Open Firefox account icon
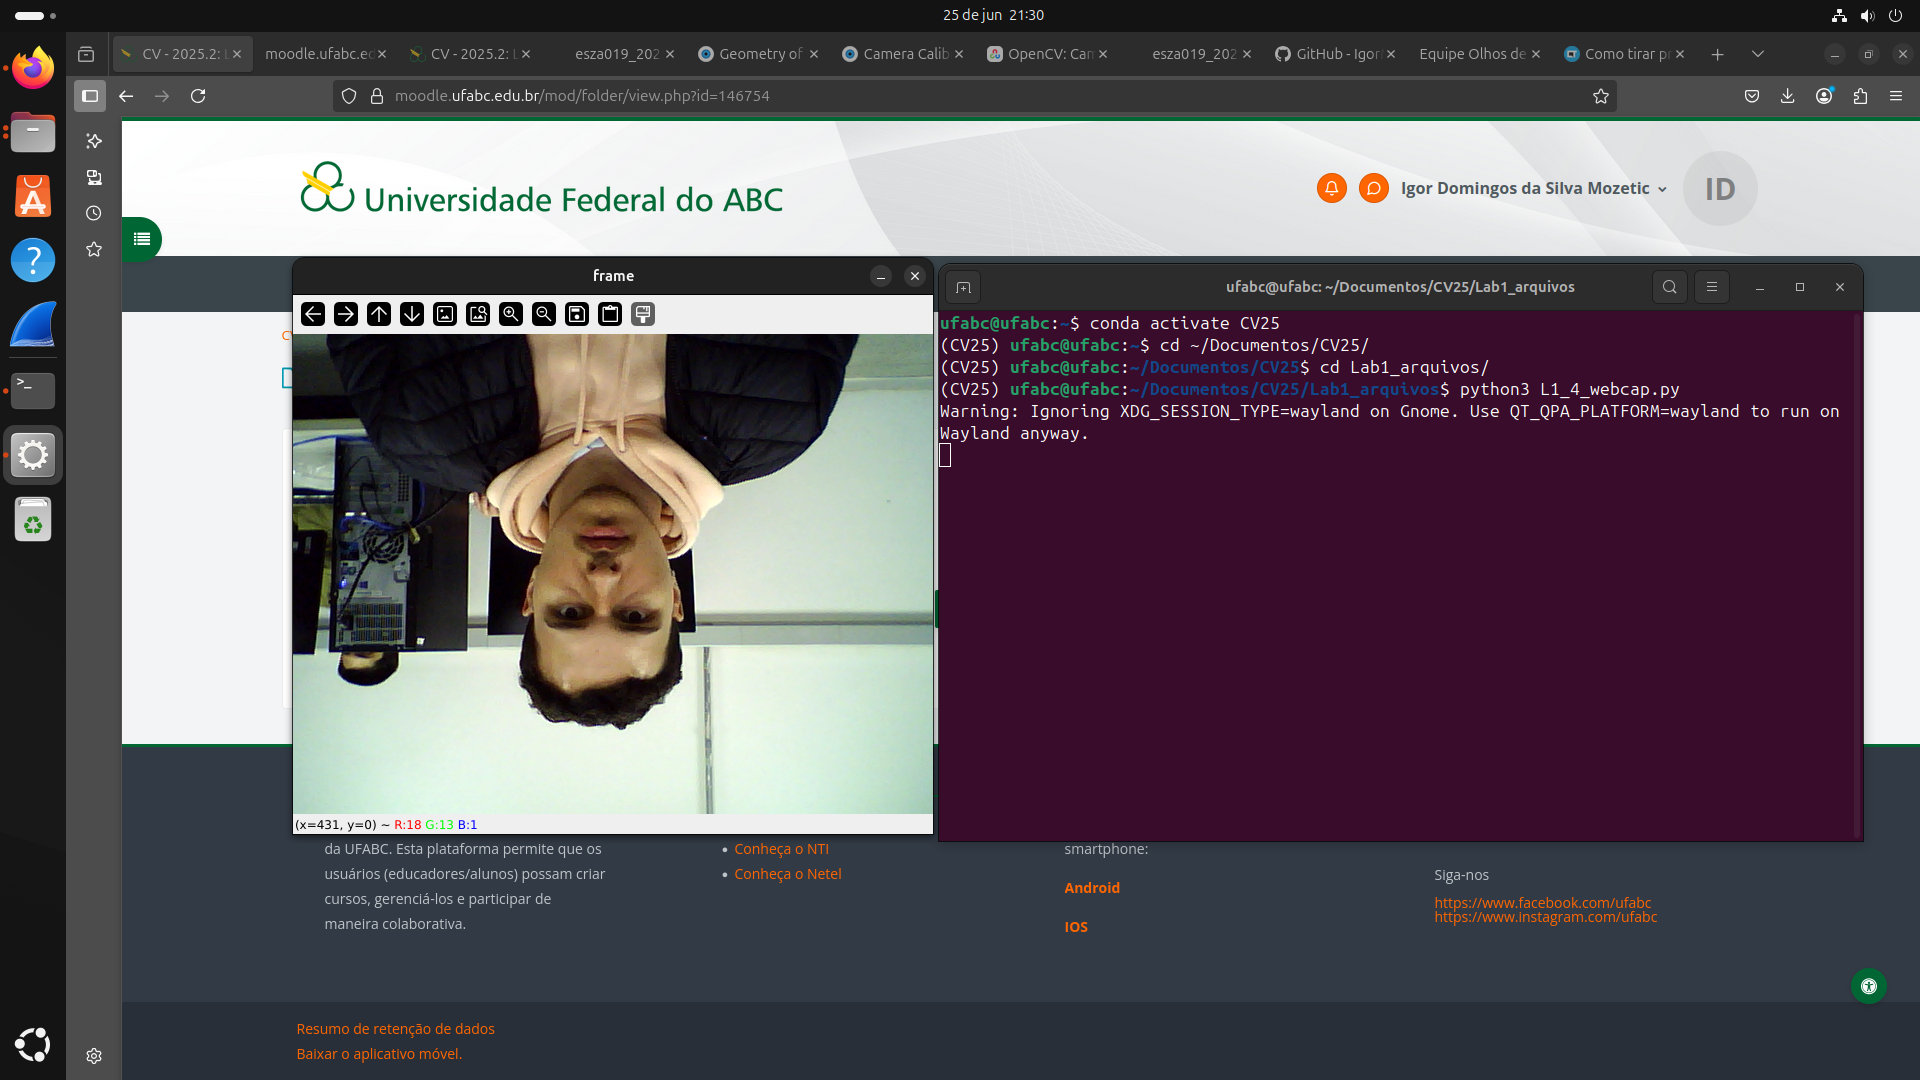This screenshot has width=1920, height=1080. coord(1824,96)
